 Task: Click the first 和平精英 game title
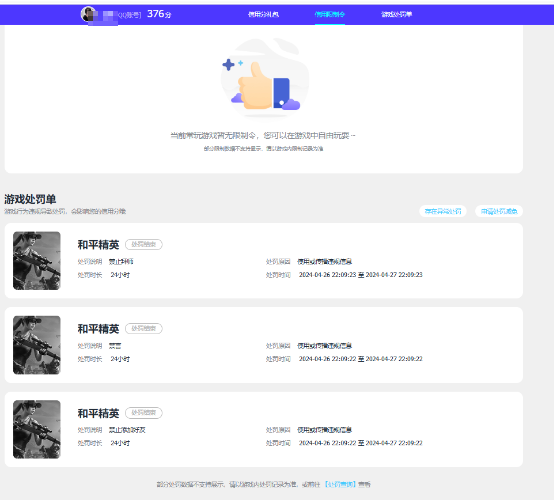point(99,245)
